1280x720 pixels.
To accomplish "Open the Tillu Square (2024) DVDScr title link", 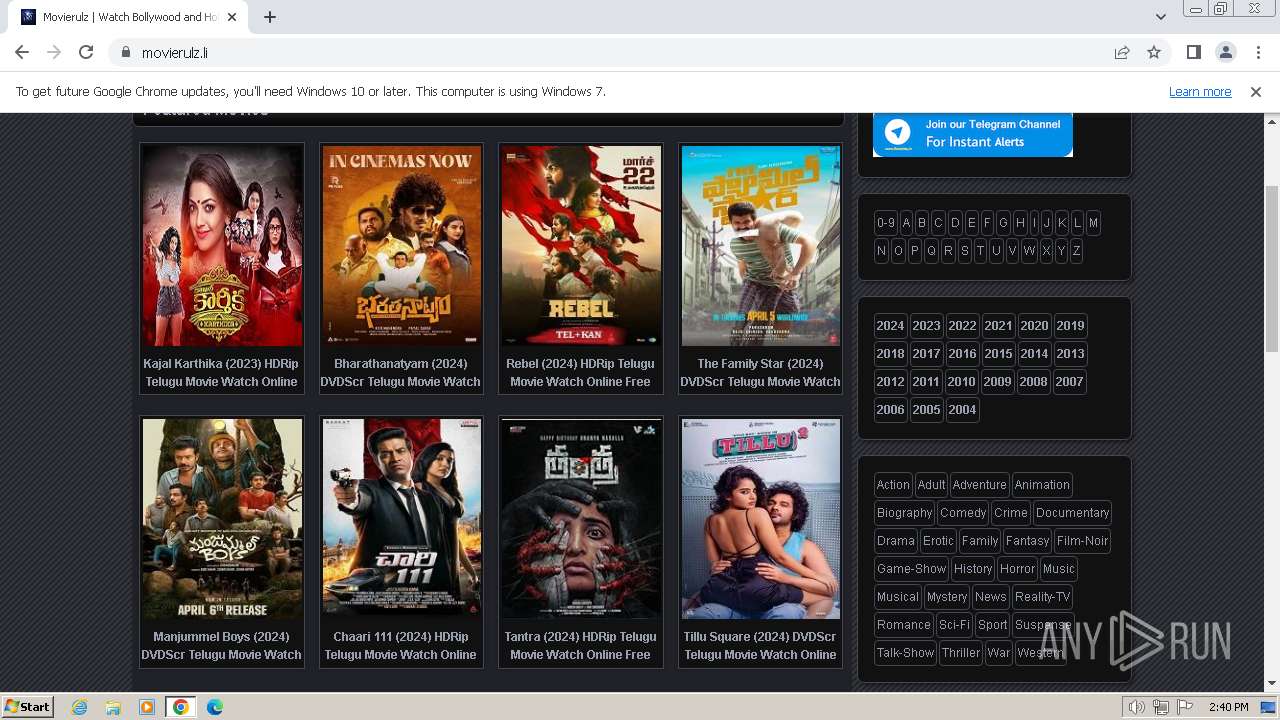I will click(760, 646).
